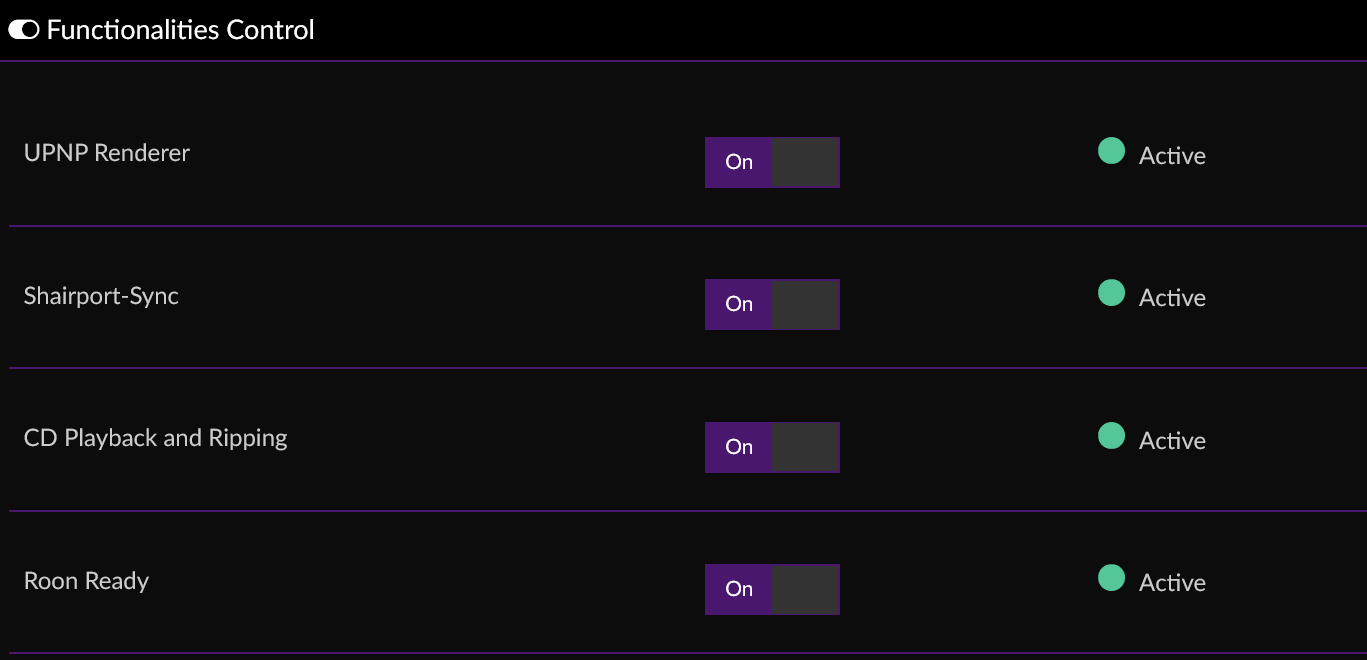Click the gray handle of the Roon Ready switch
Image resolution: width=1367 pixels, height=660 pixels.
pyautogui.click(x=805, y=589)
